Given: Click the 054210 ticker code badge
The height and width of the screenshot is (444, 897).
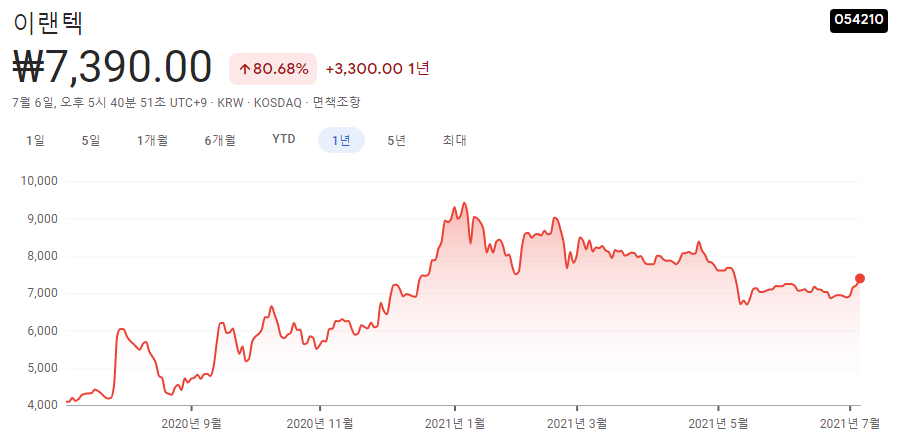Looking at the screenshot, I should tap(859, 21).
